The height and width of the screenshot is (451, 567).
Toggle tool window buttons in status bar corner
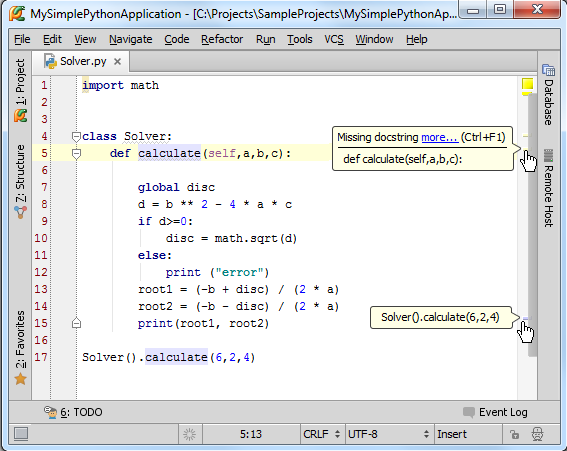21,433
